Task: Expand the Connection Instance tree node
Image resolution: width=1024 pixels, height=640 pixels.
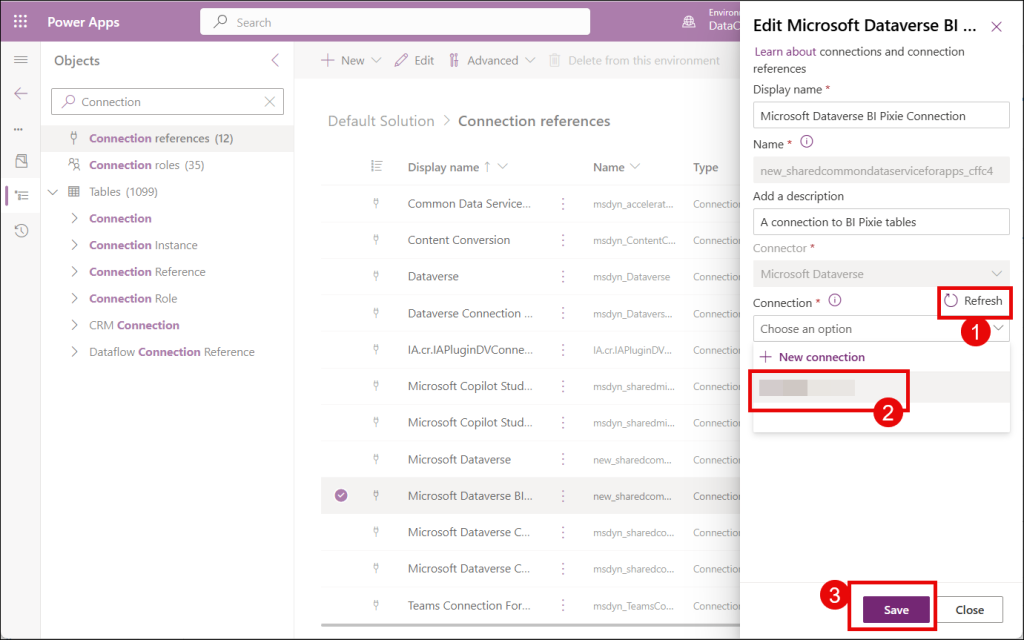Action: (x=75, y=245)
